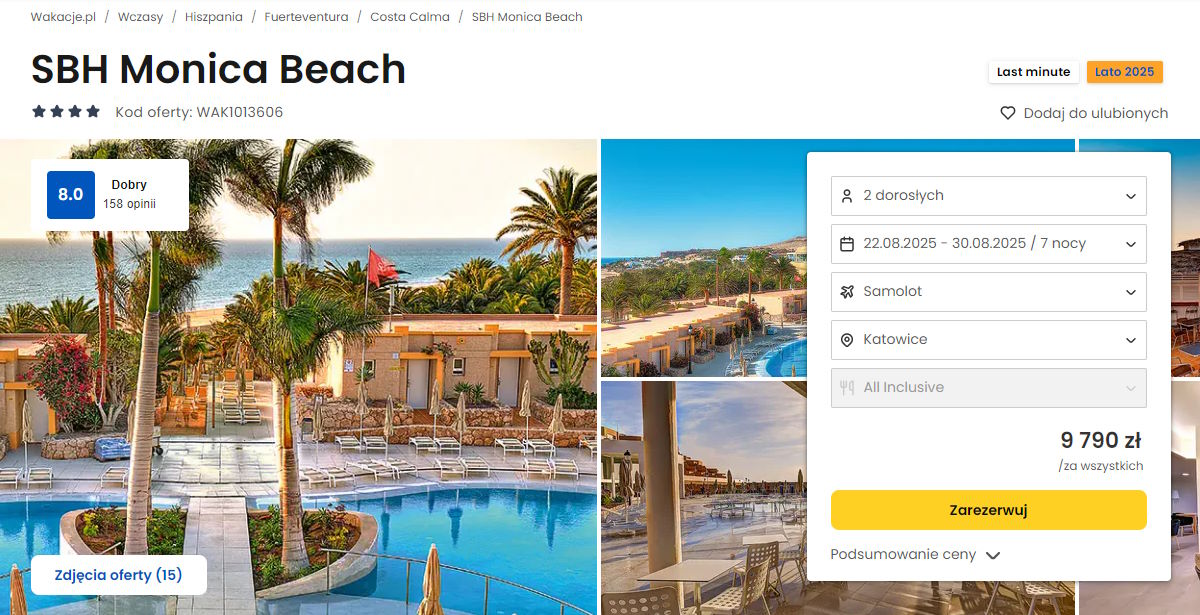
Task: Click the heart favorites icon
Action: [x=1008, y=113]
